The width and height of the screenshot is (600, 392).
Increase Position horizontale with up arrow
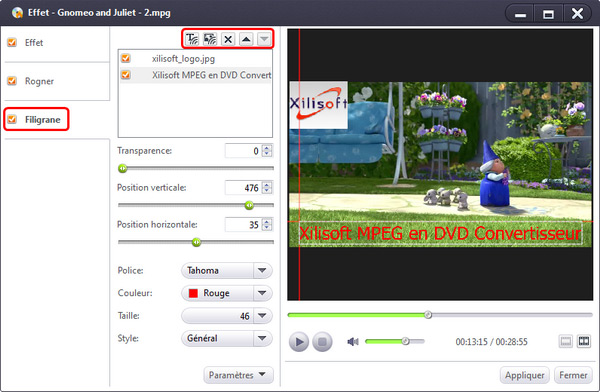point(267,221)
